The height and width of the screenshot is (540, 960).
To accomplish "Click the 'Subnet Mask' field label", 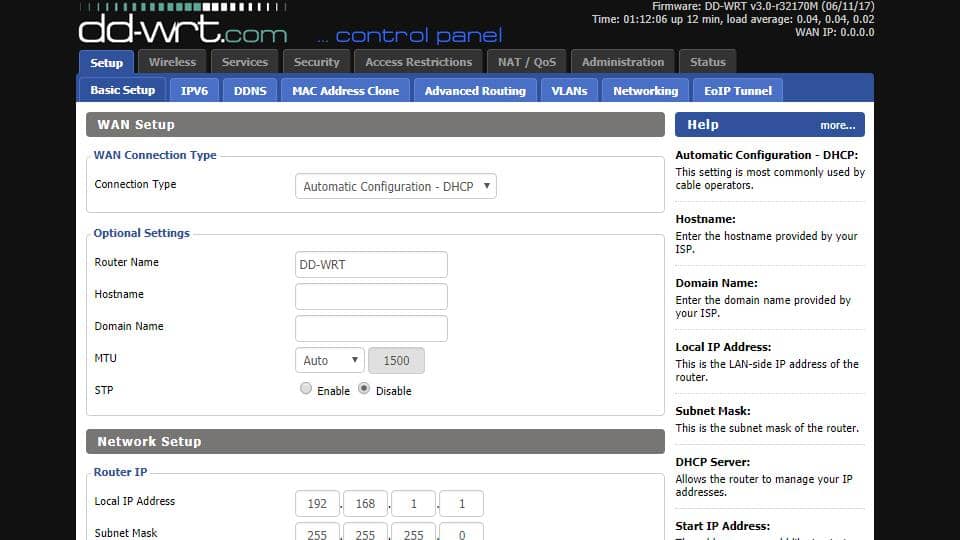I will click(x=126, y=533).
